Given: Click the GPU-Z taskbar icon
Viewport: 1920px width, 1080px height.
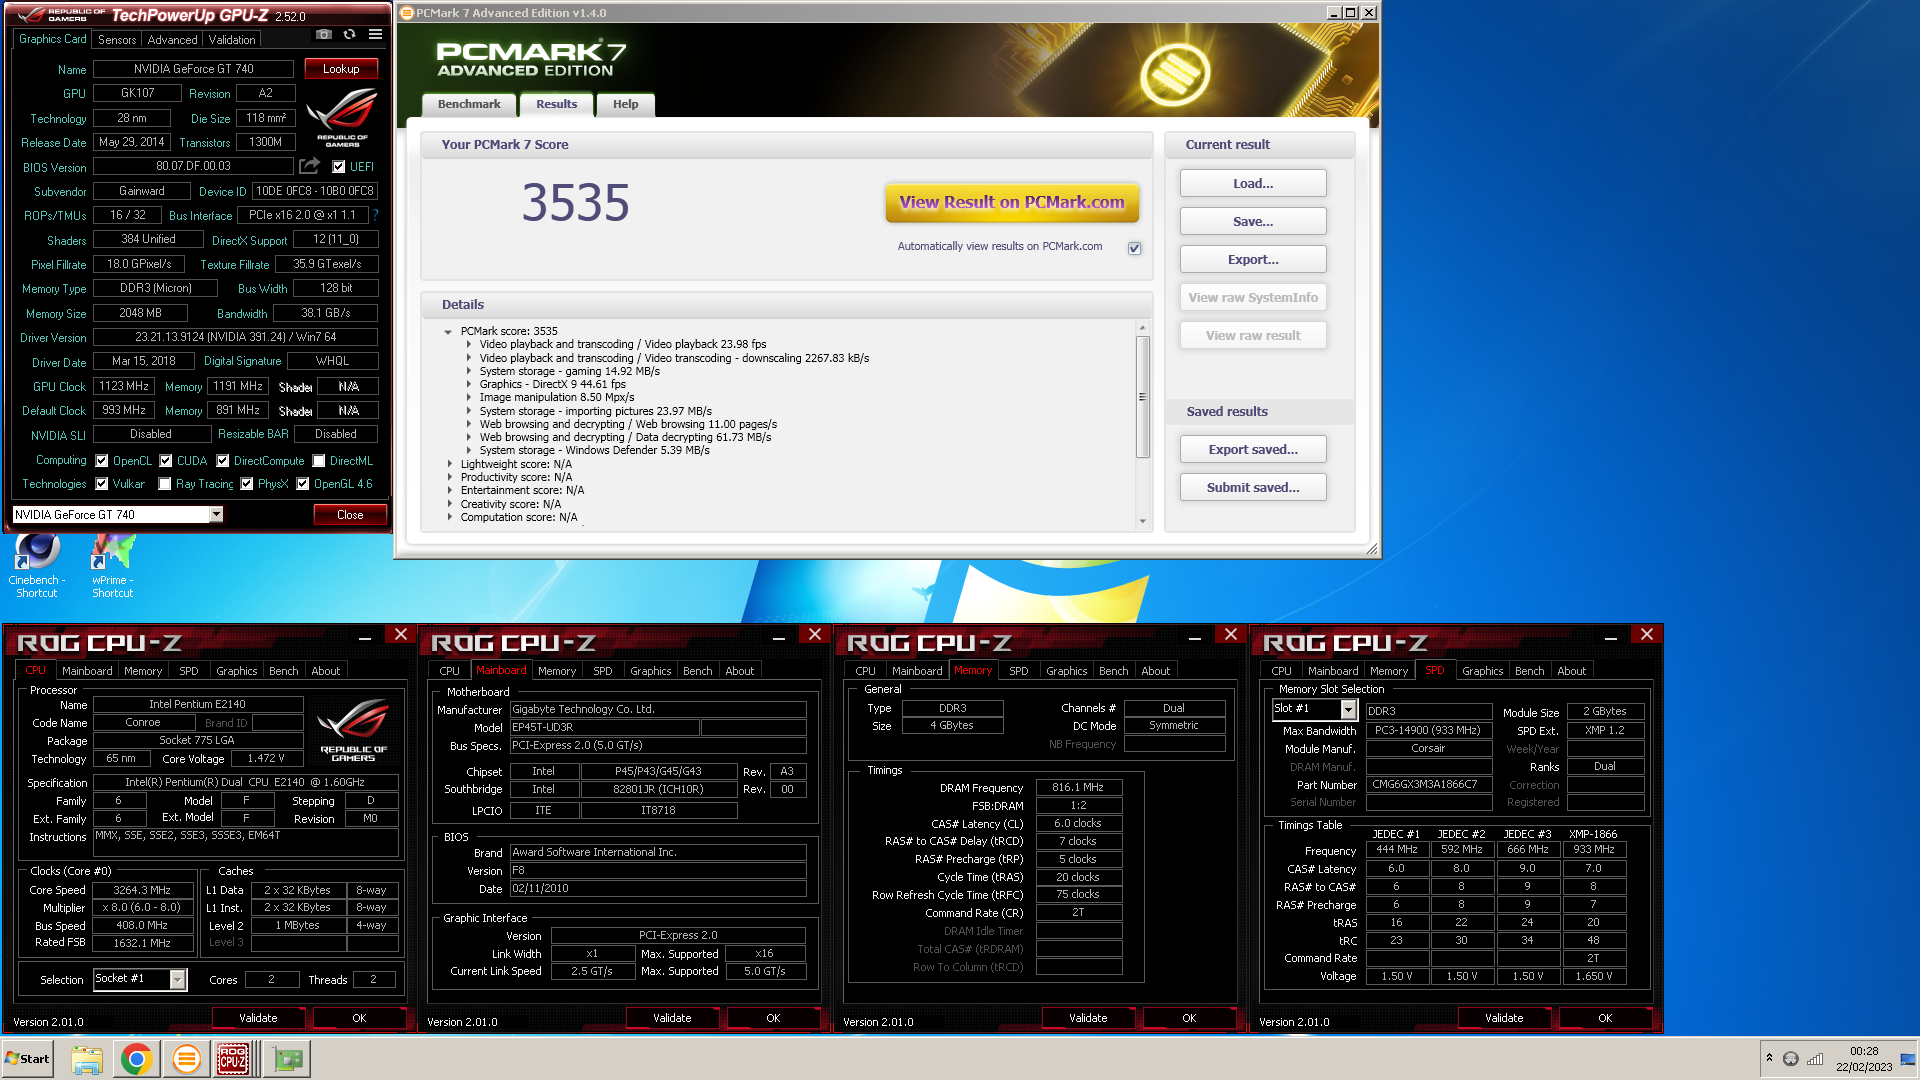Looking at the screenshot, I should click(x=289, y=1059).
